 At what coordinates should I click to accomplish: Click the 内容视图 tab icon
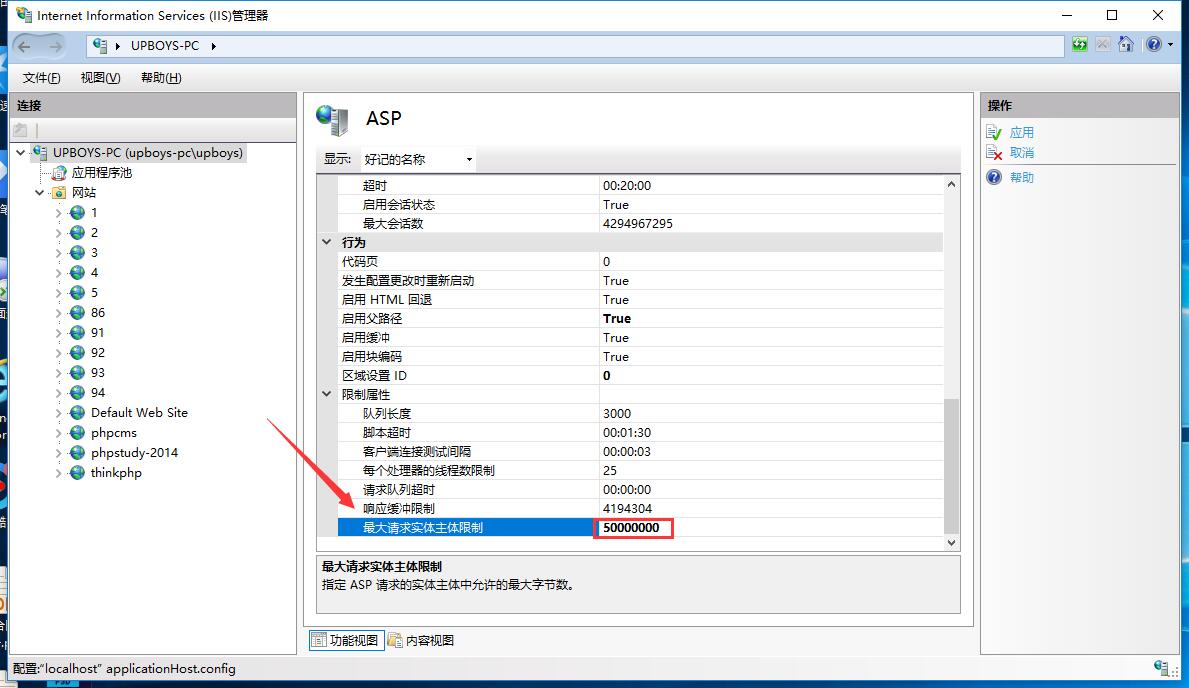pos(395,640)
